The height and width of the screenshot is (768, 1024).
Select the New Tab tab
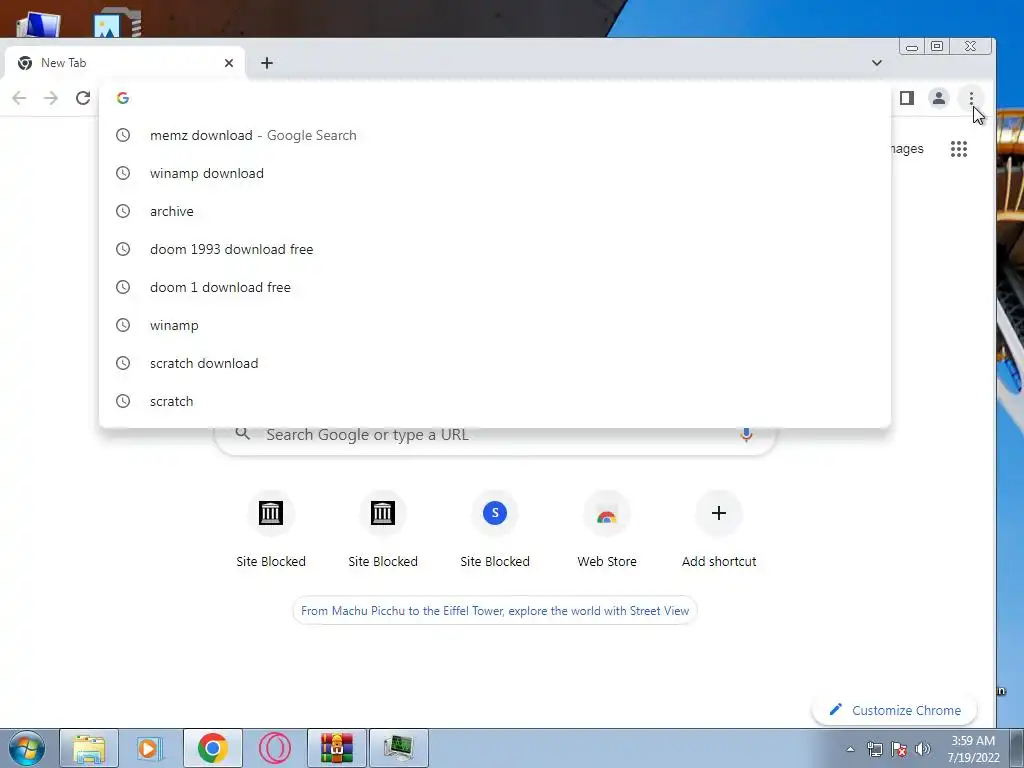point(124,63)
